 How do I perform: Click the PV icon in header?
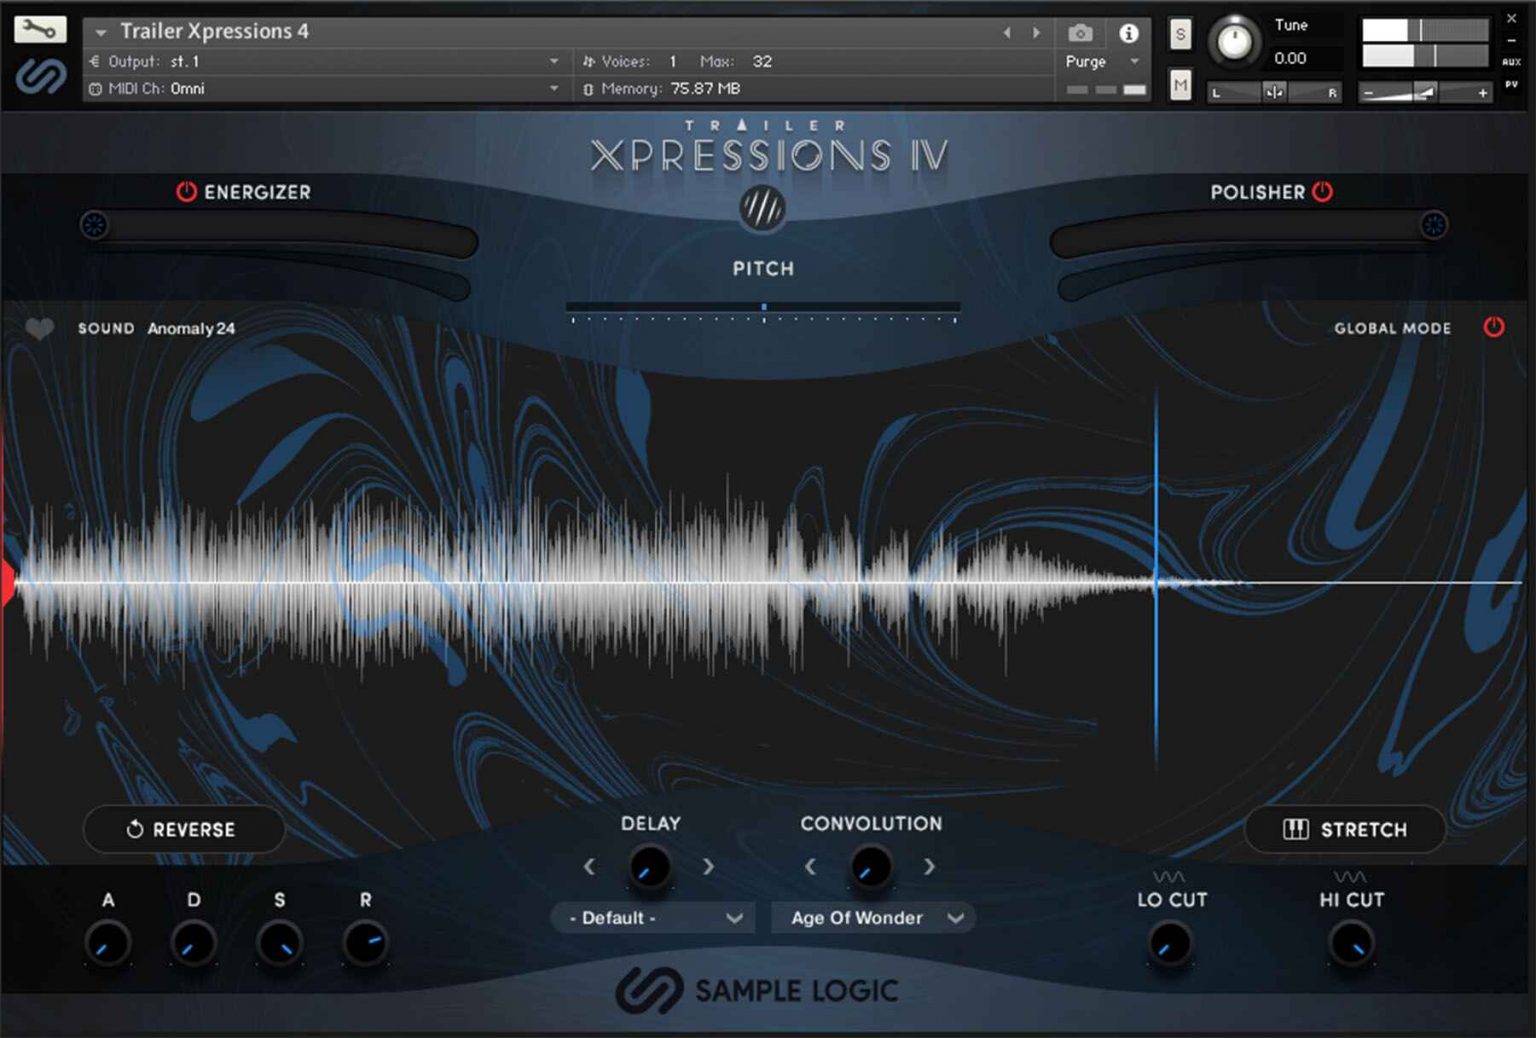click(1511, 86)
